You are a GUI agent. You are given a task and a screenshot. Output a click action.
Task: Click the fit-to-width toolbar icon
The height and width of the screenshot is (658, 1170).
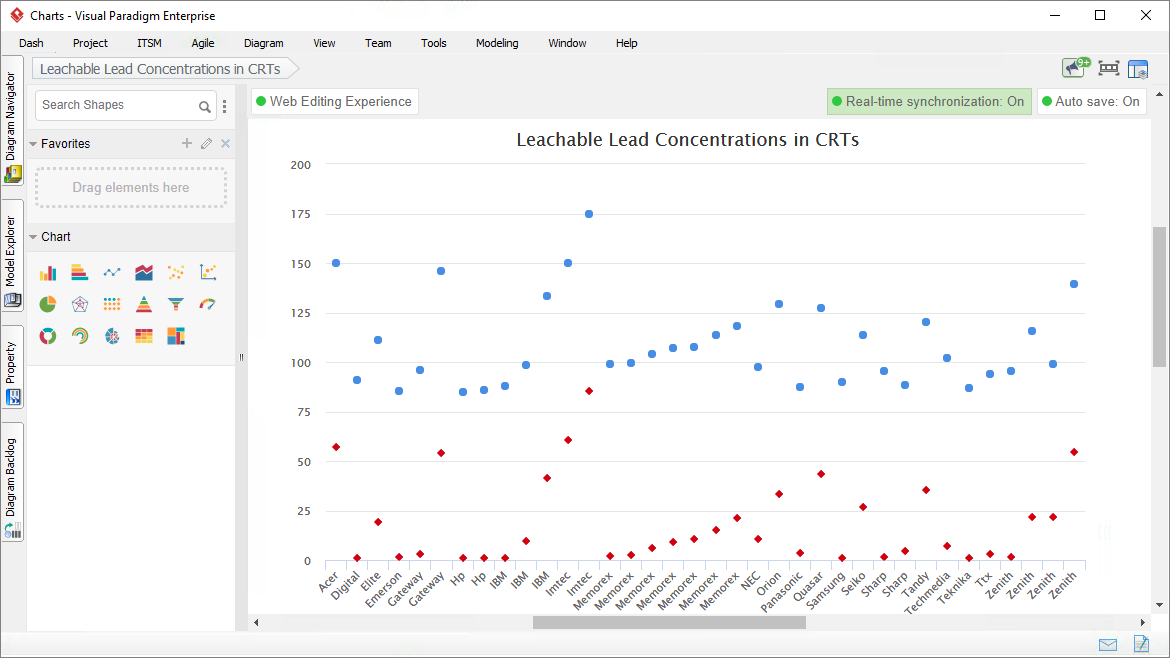point(1109,69)
